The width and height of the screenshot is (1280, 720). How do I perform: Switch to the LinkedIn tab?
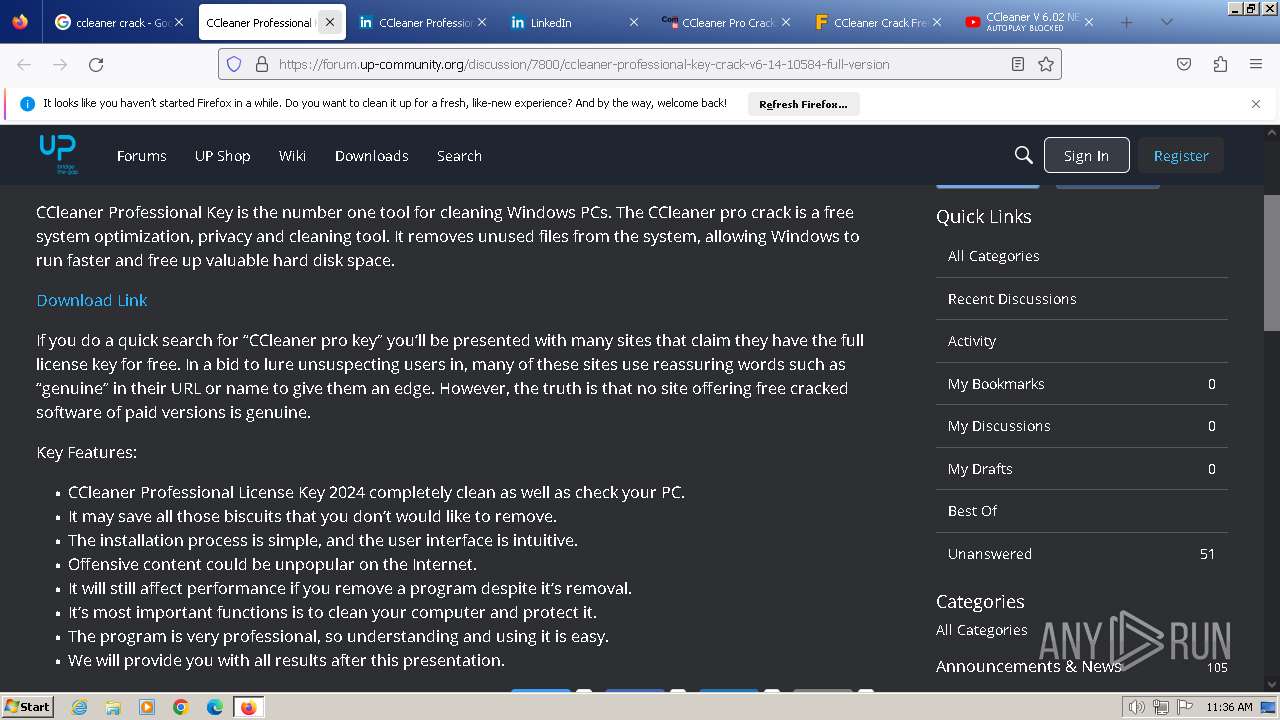pos(575,22)
